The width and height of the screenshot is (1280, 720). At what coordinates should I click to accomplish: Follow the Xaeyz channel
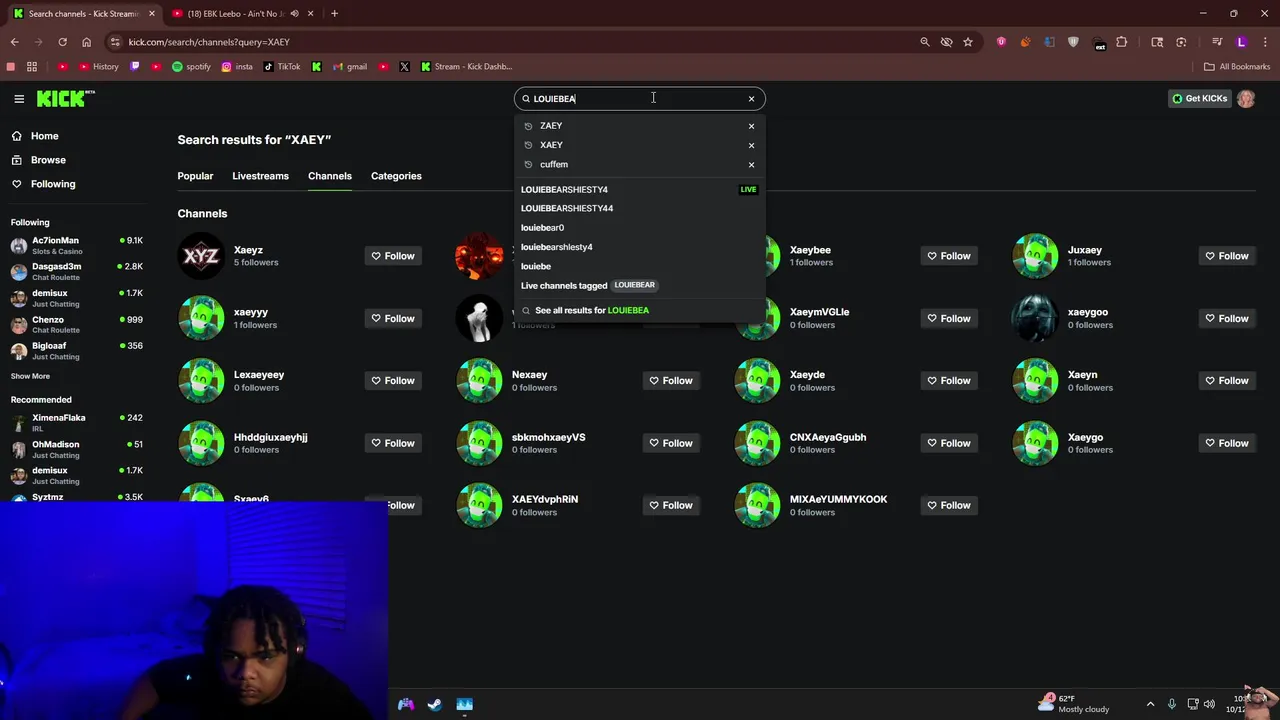tap(393, 256)
